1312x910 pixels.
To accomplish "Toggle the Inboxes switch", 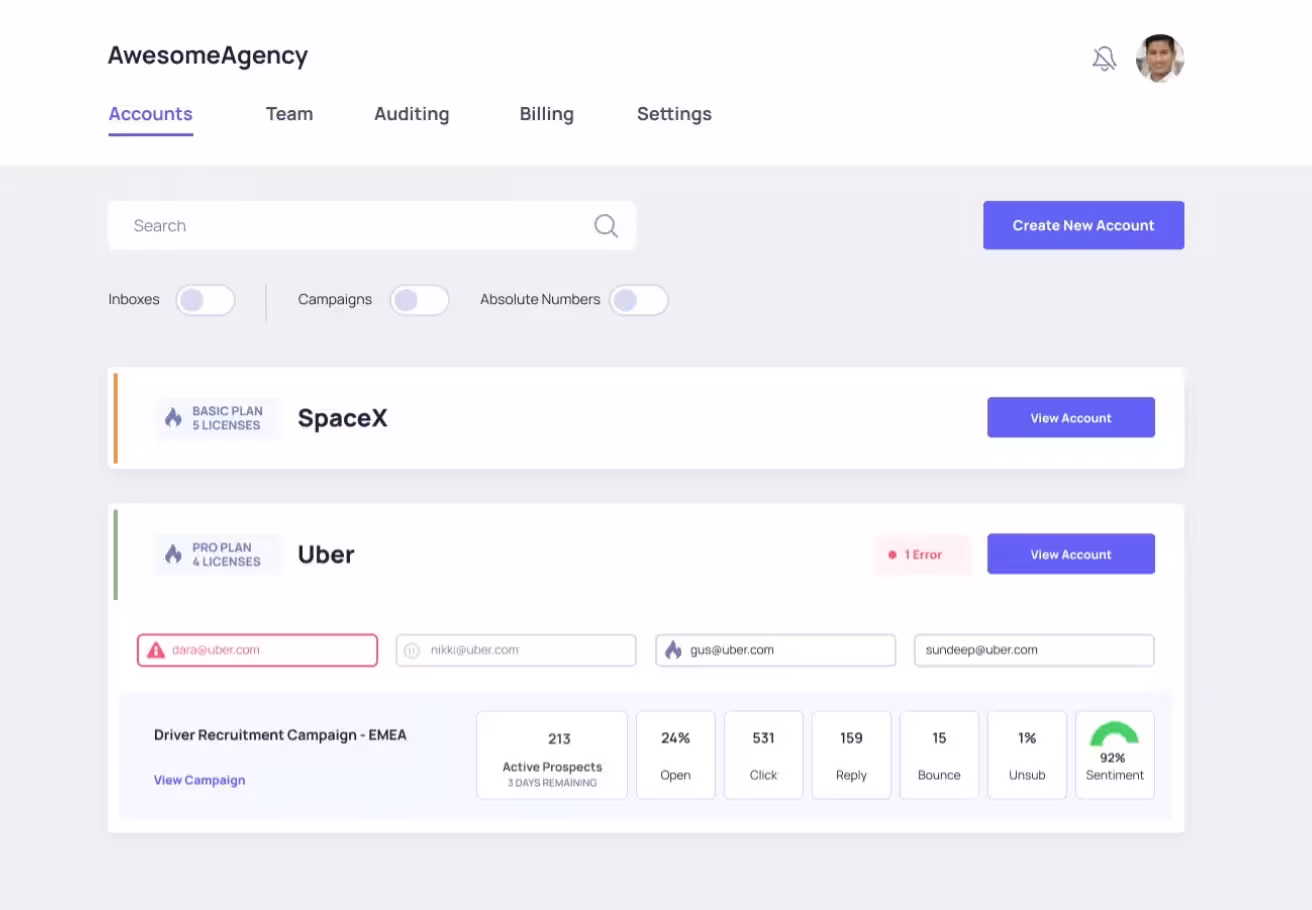I will click(x=205, y=300).
